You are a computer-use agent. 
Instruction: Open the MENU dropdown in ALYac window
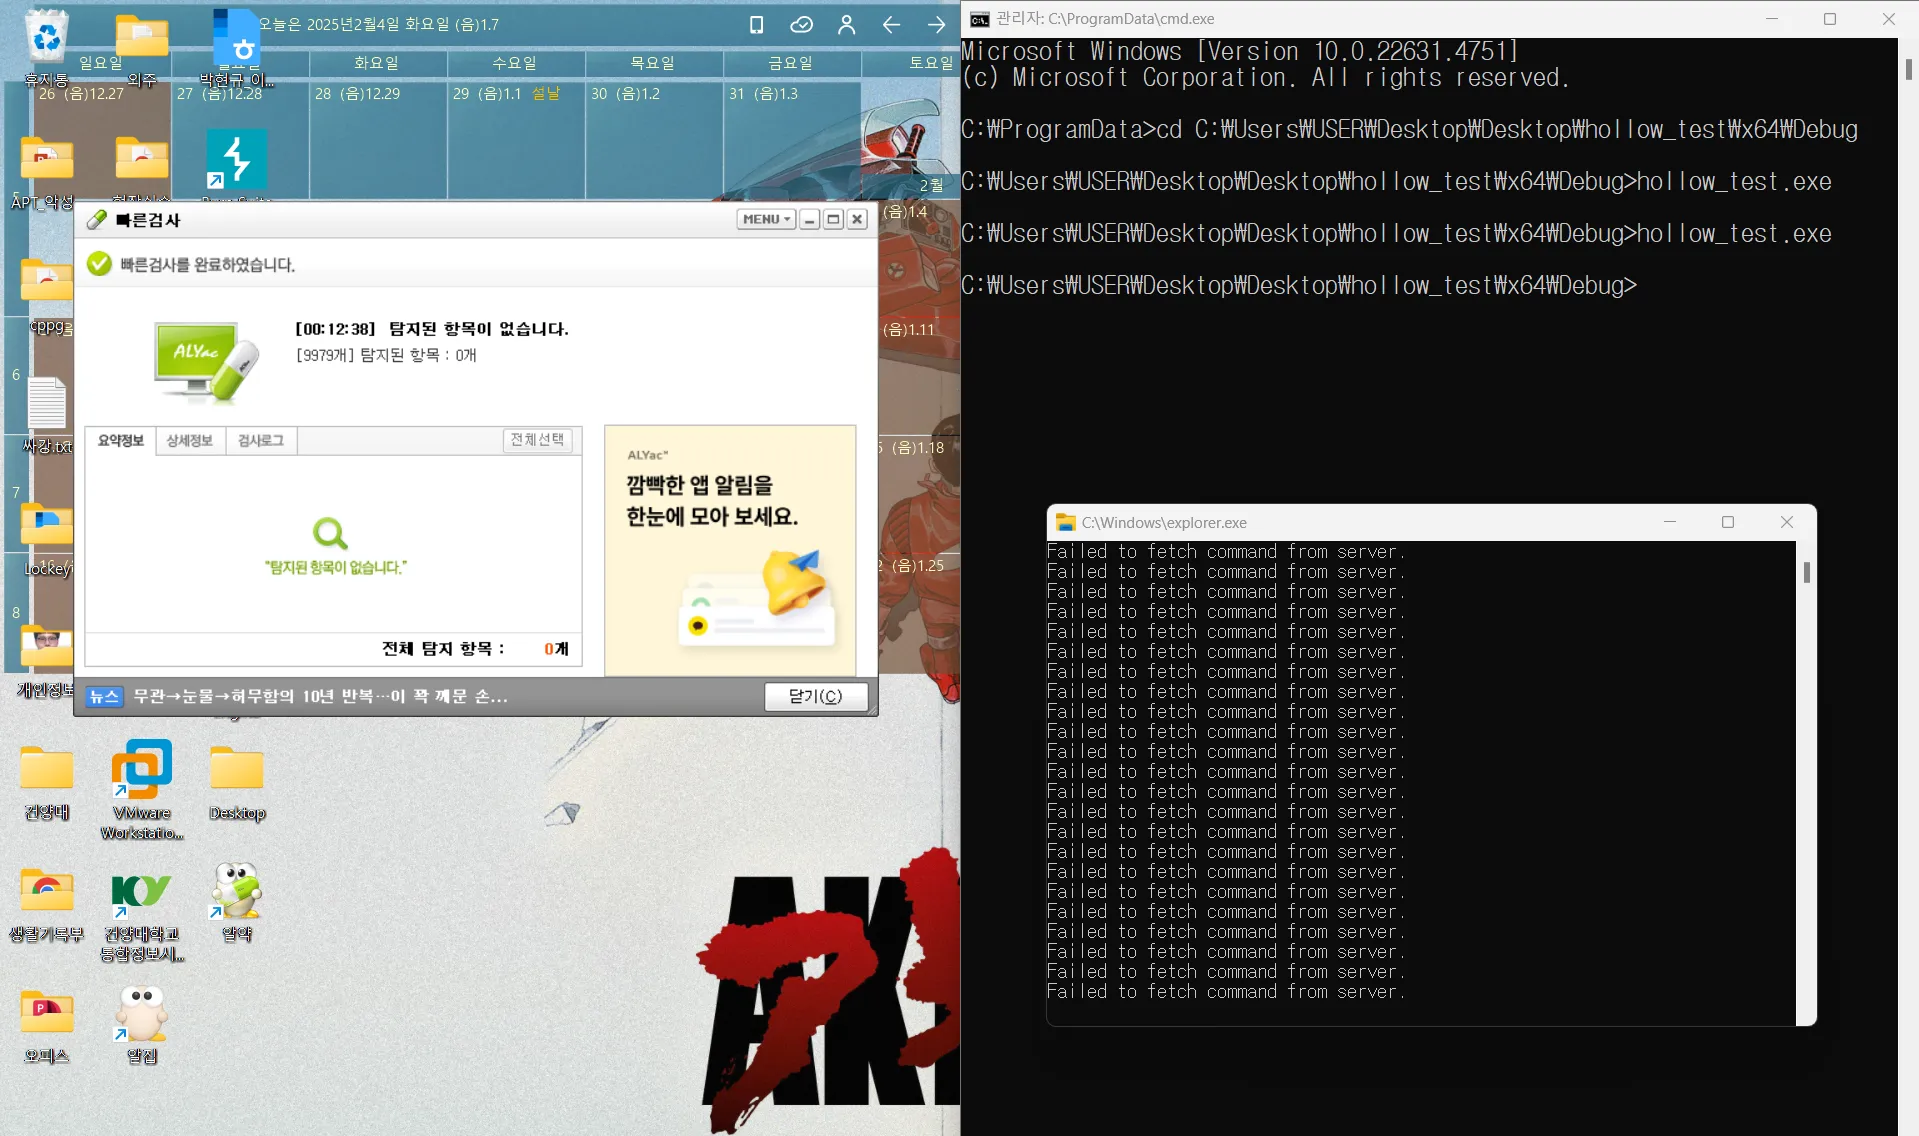(764, 218)
